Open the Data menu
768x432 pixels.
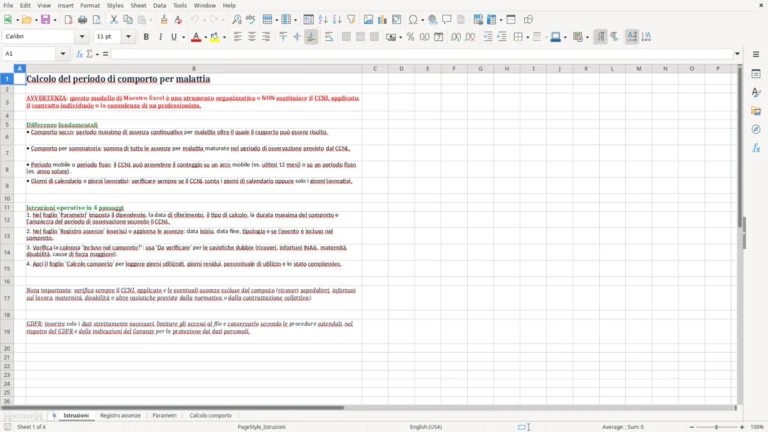[x=159, y=5]
